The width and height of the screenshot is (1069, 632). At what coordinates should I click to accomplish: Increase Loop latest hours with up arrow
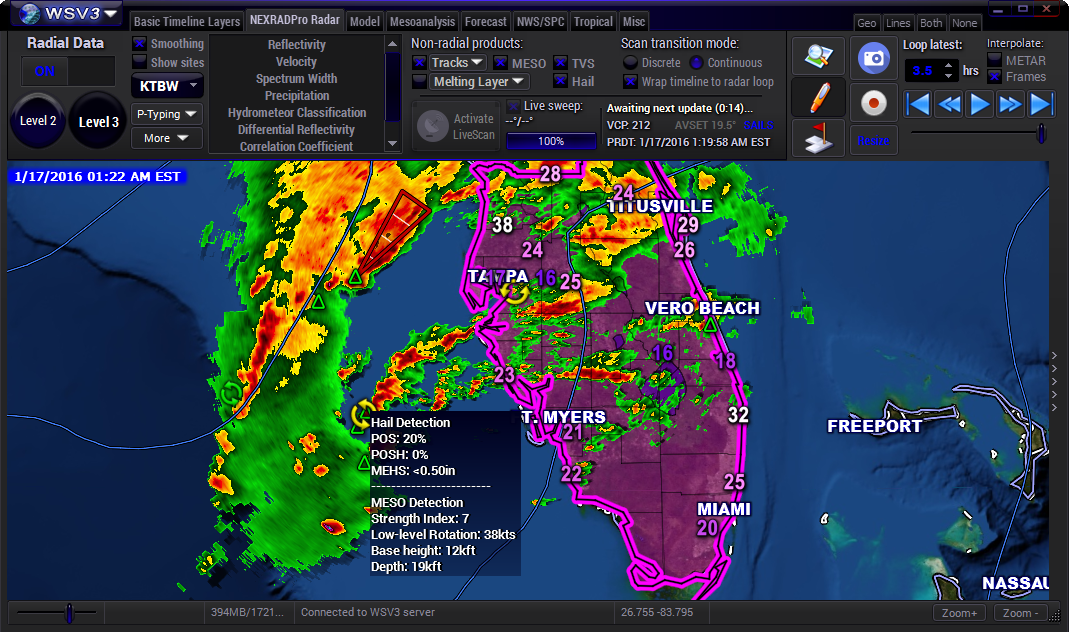click(948, 65)
